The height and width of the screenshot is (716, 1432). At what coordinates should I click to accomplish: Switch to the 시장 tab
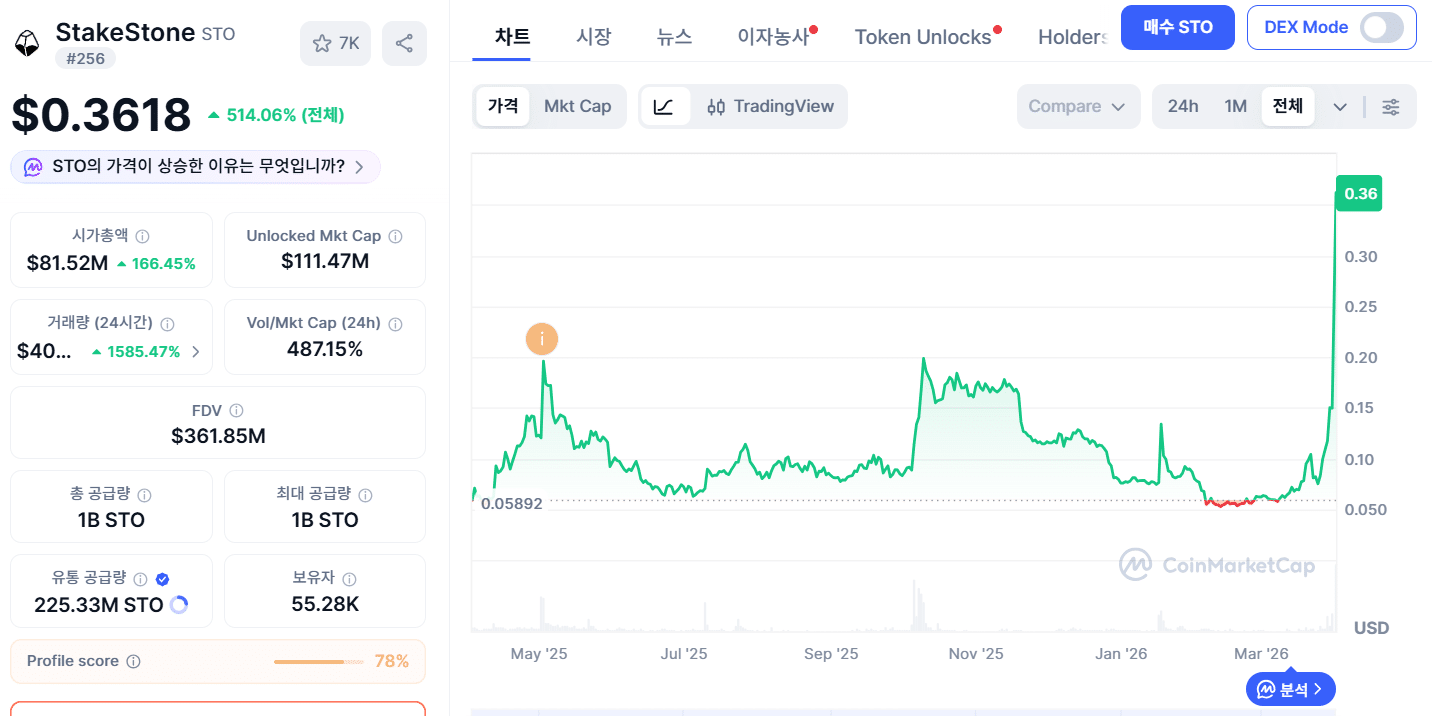[x=595, y=36]
